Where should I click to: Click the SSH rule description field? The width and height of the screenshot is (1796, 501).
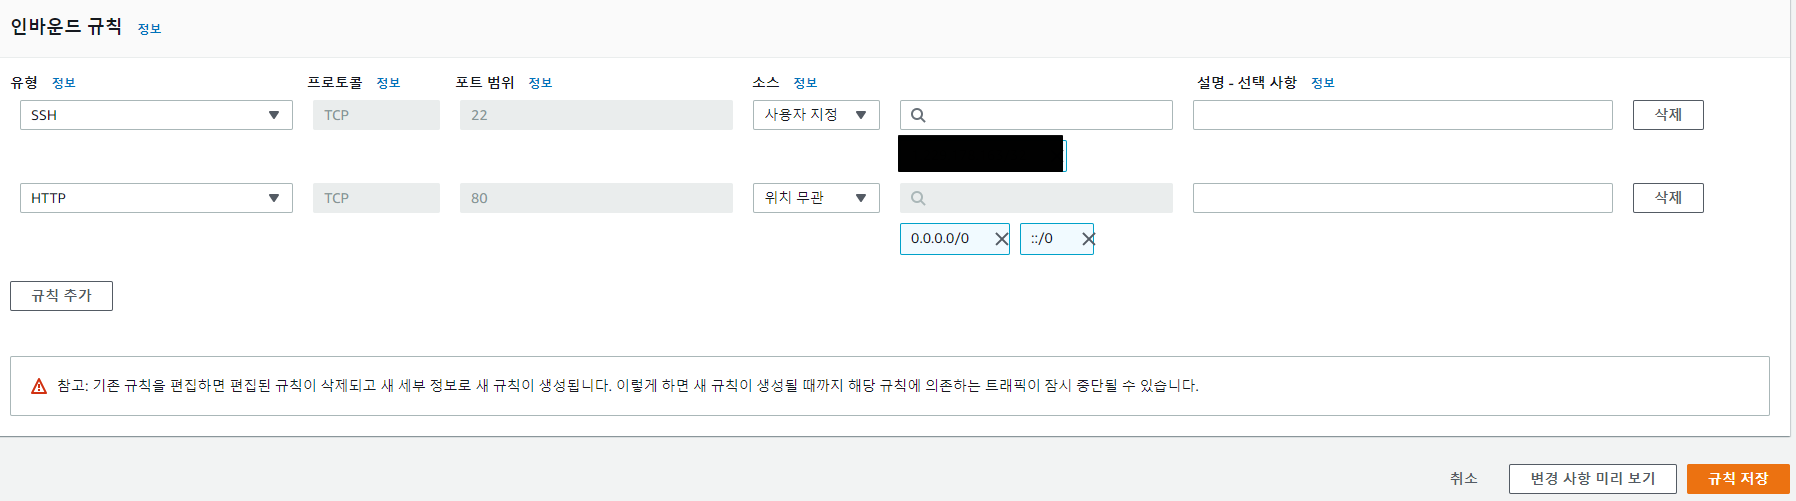(1402, 115)
